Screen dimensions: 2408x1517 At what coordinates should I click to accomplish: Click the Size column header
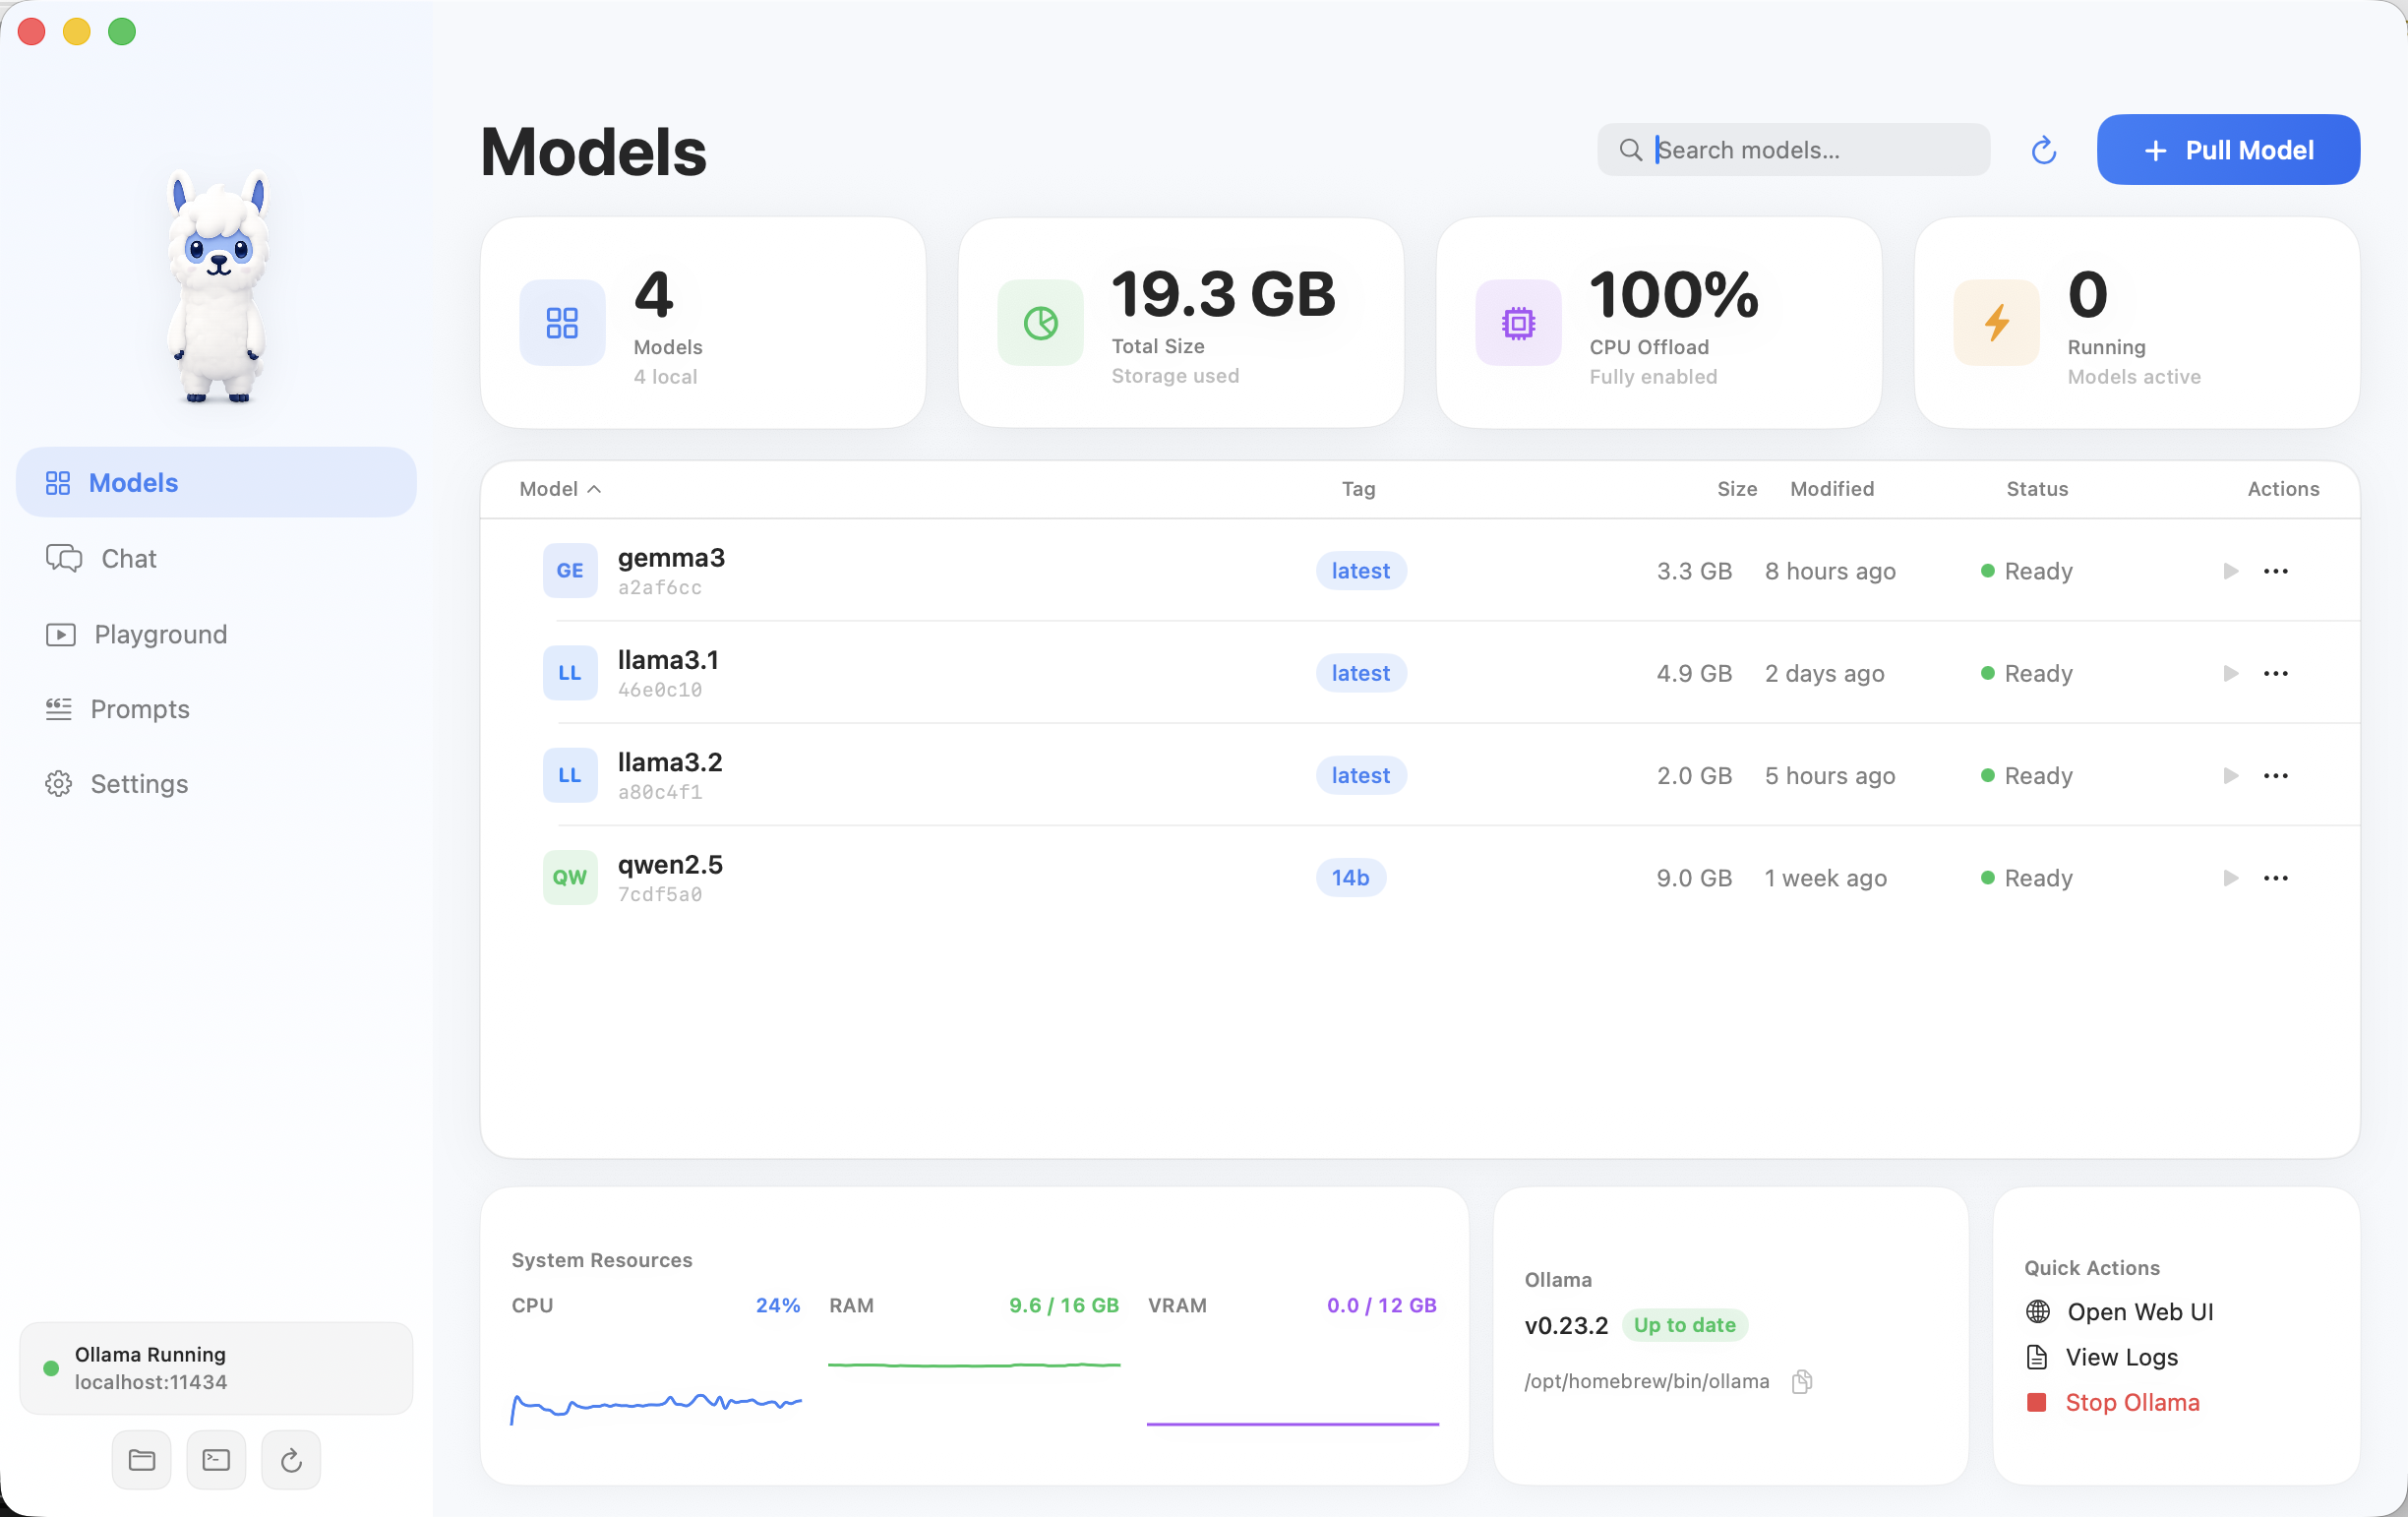coord(1737,489)
